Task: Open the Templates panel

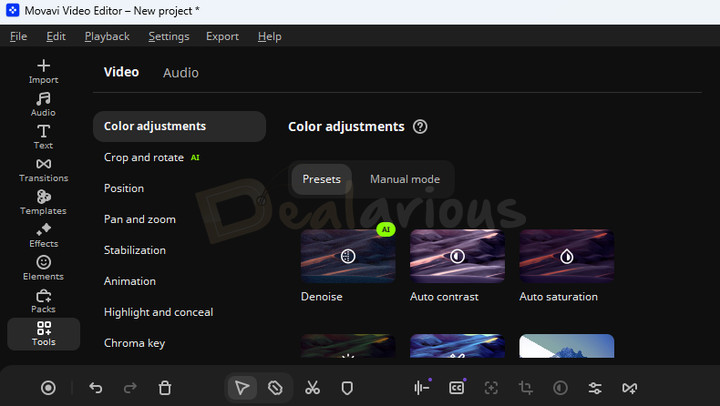Action: 43,203
